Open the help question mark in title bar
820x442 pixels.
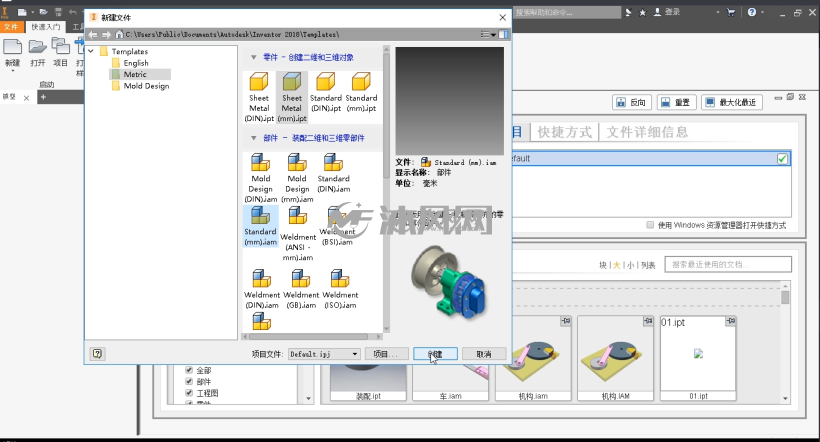pyautogui.click(x=751, y=12)
